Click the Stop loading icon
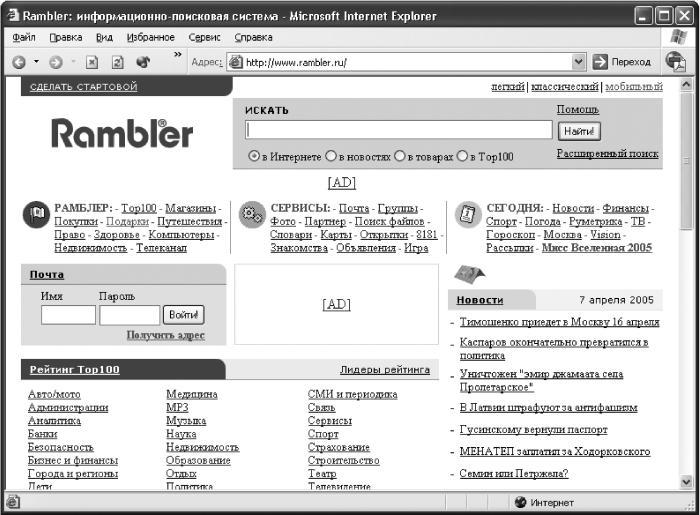The height and width of the screenshot is (515, 700). pos(92,62)
